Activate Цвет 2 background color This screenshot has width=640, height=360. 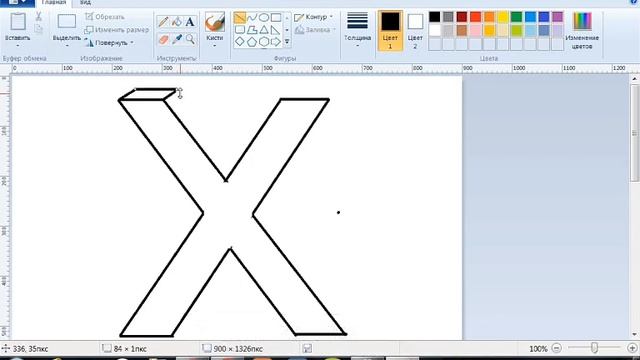(415, 31)
